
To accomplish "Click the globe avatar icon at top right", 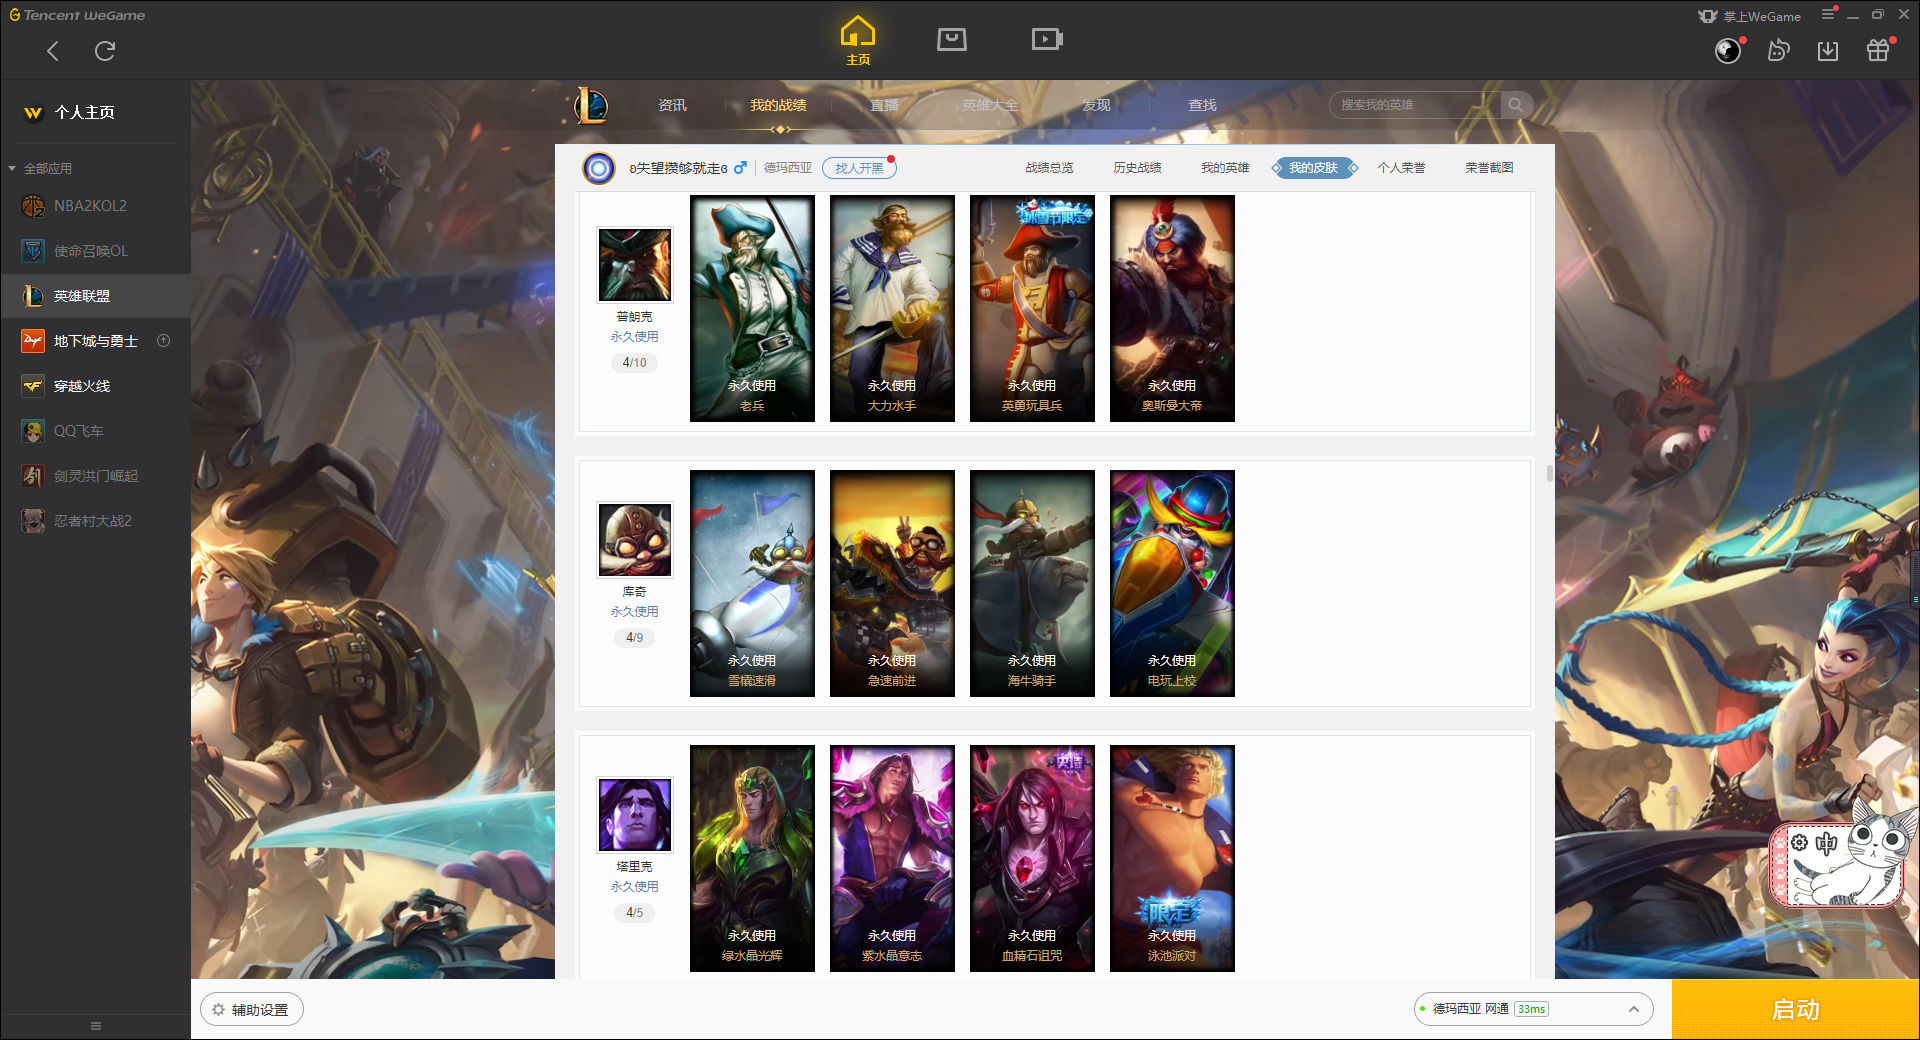I will (1728, 50).
